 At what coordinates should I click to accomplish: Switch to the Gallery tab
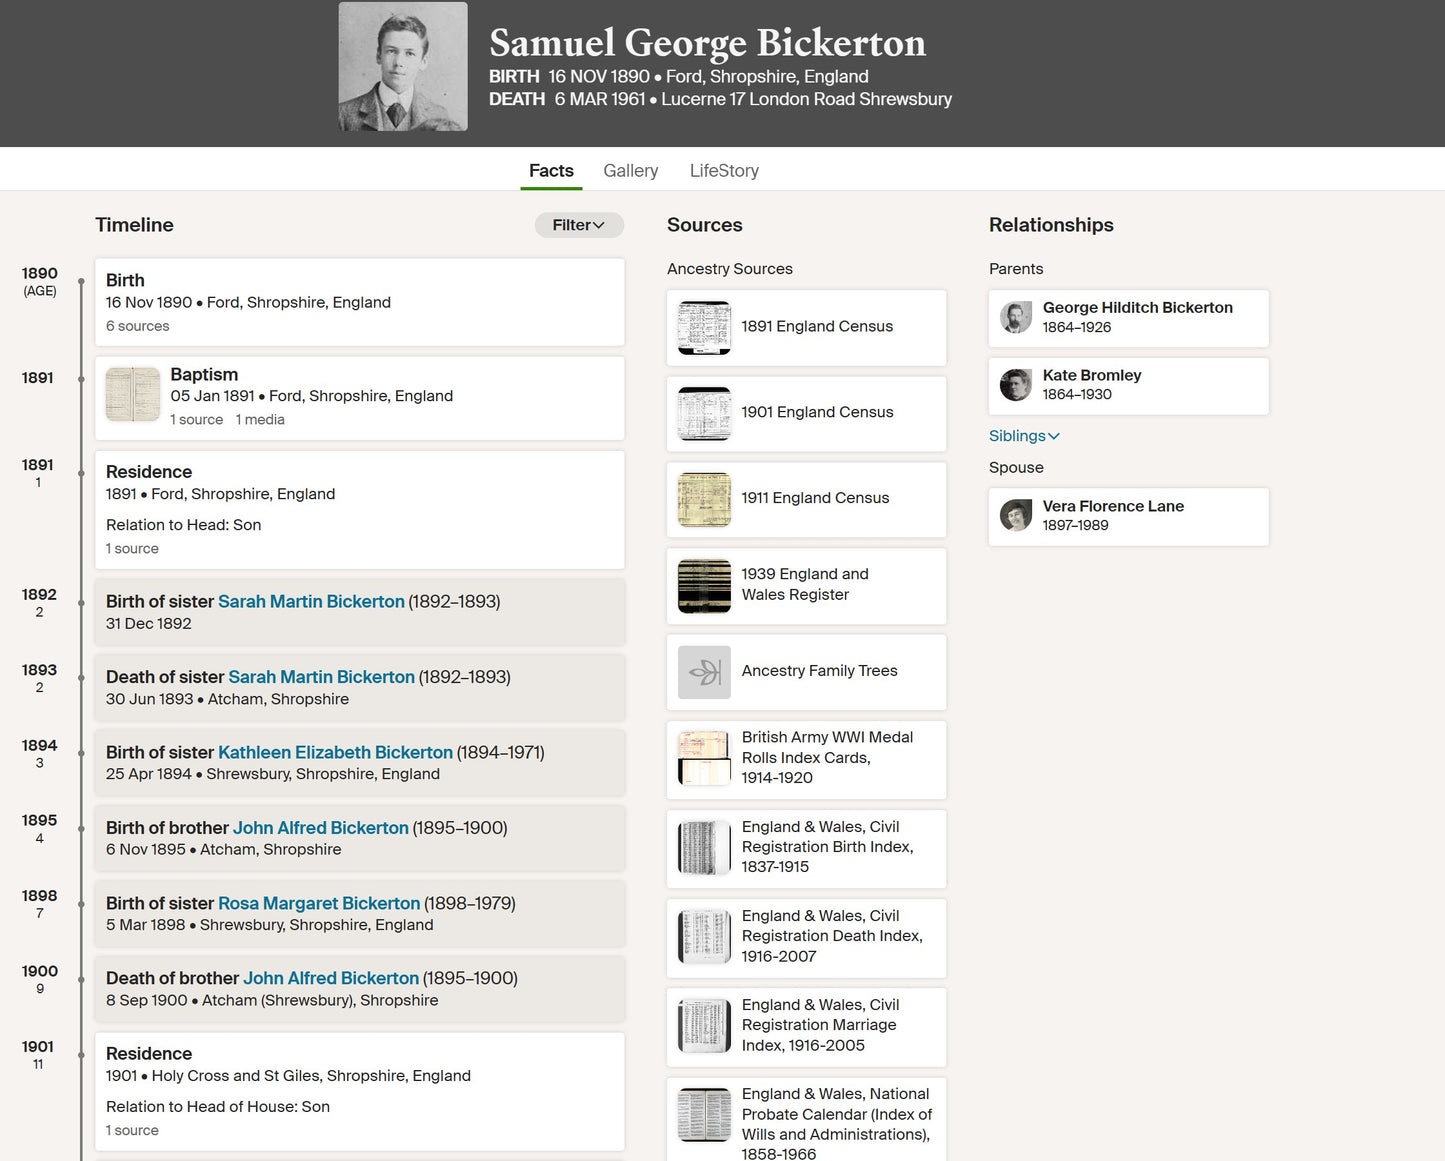click(631, 171)
